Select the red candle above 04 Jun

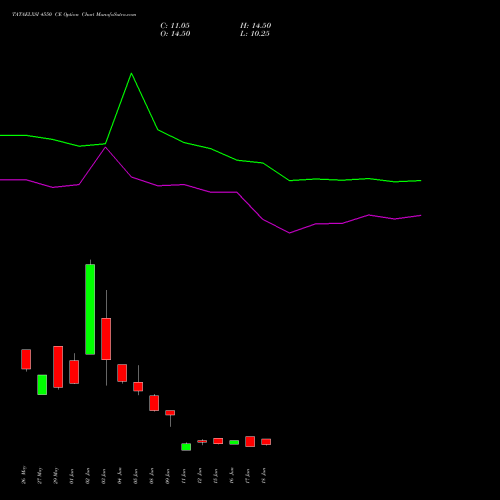coord(122,373)
